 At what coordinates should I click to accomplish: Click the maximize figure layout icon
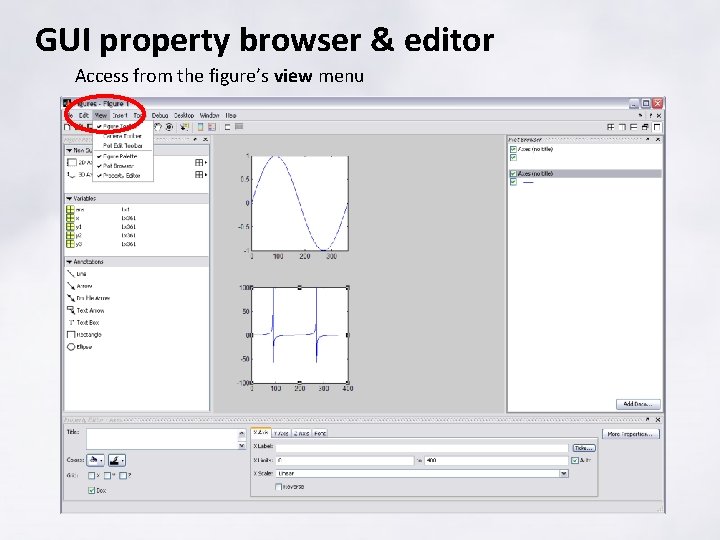coord(657,127)
